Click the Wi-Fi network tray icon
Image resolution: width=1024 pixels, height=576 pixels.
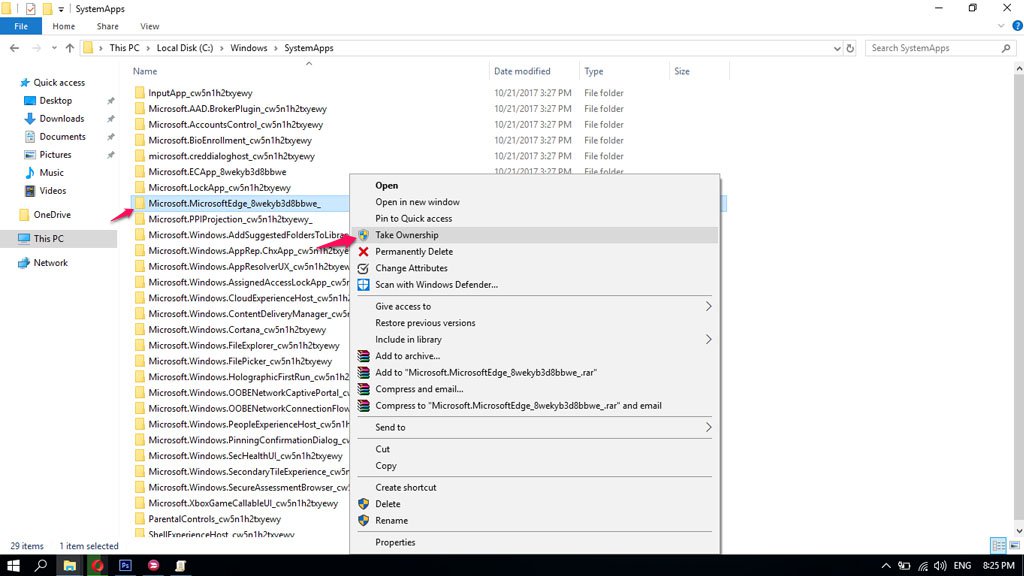(923, 566)
